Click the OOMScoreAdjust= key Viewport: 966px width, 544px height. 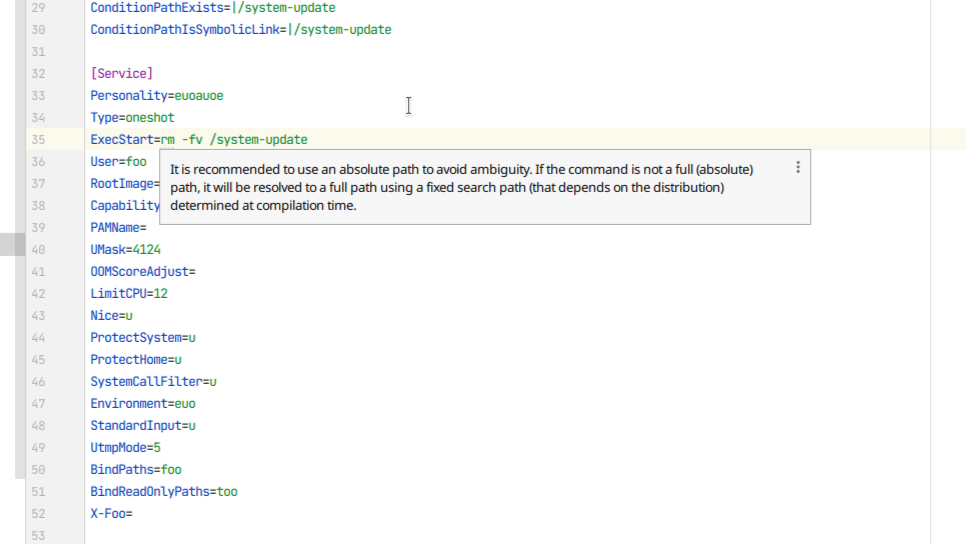click(x=139, y=272)
